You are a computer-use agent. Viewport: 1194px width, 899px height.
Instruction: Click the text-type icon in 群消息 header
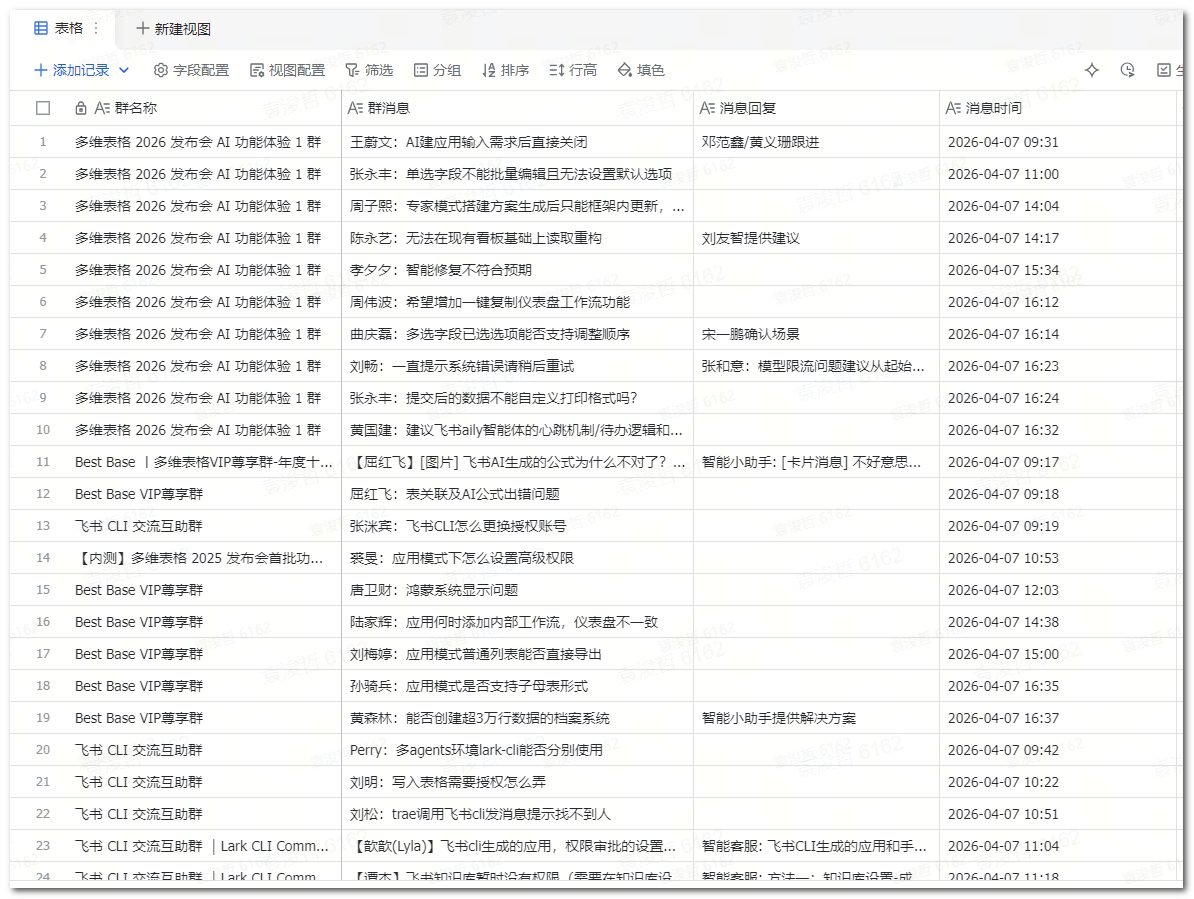pyautogui.click(x=355, y=108)
